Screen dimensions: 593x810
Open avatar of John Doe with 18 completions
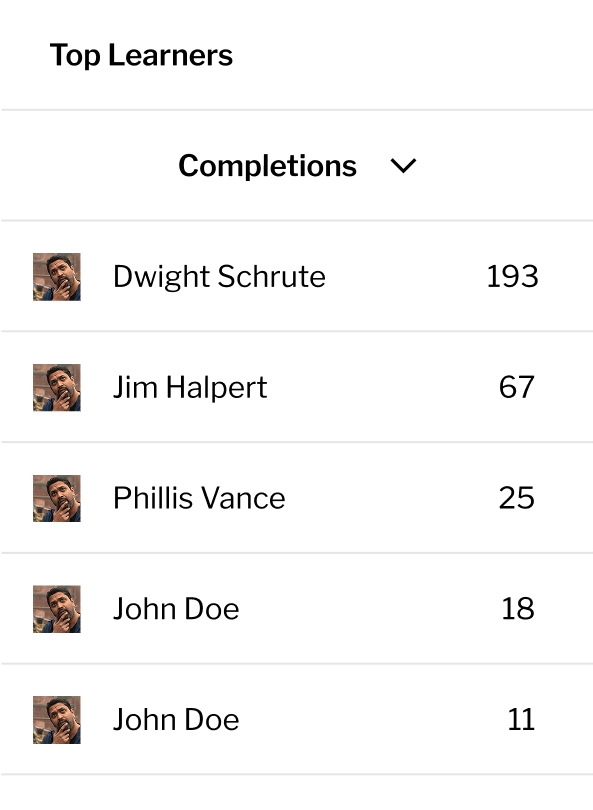point(57,609)
